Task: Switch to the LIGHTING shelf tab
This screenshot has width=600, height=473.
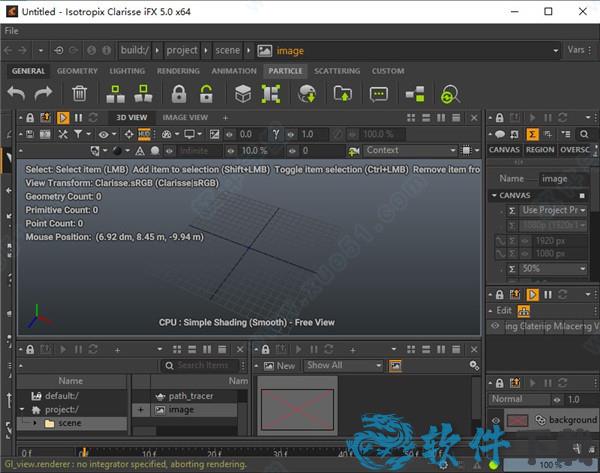Action: (x=127, y=71)
